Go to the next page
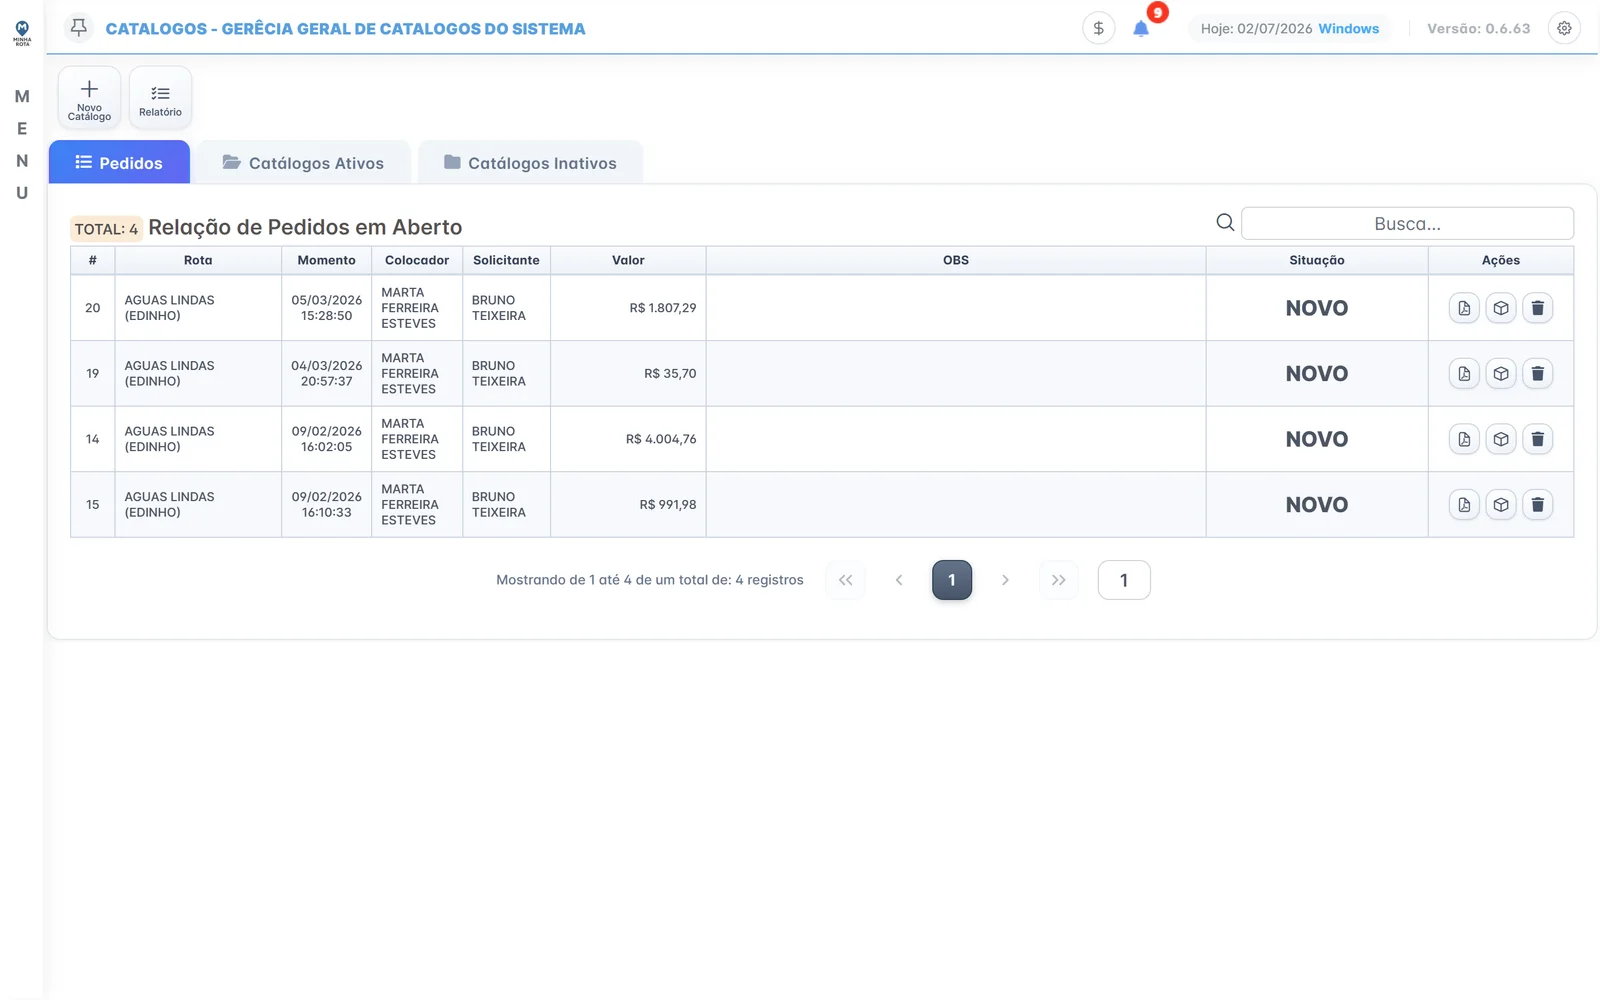Screen dimensions: 1600x1000 click(1005, 580)
